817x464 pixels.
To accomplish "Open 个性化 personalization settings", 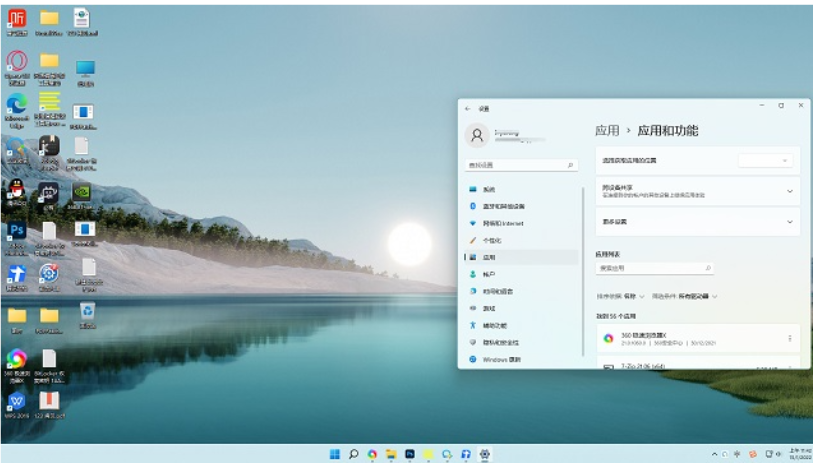I will click(491, 240).
